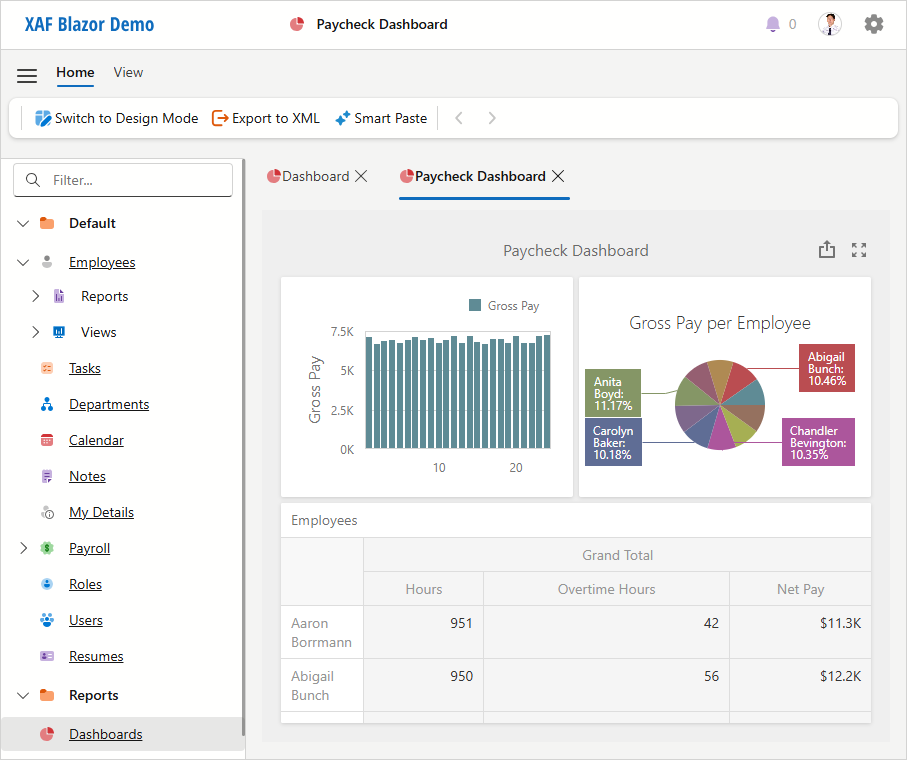The width and height of the screenshot is (907, 760).
Task: Click the Roles icon in sidebar
Action: click(x=47, y=584)
